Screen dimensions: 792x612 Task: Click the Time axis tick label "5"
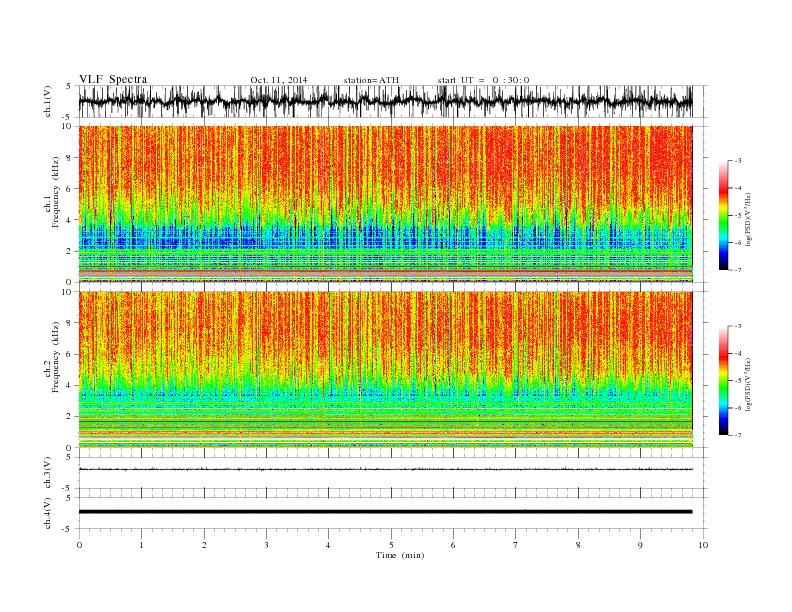point(391,545)
